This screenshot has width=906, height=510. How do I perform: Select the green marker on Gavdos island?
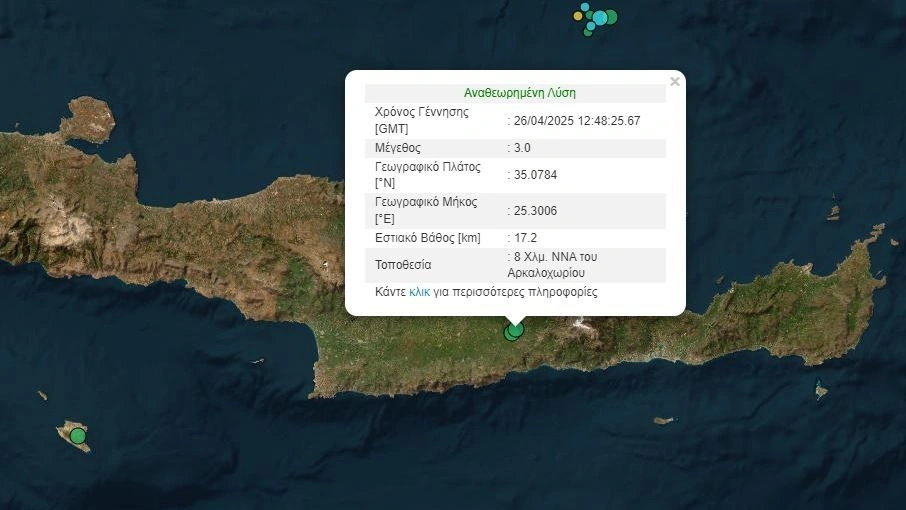click(x=78, y=435)
